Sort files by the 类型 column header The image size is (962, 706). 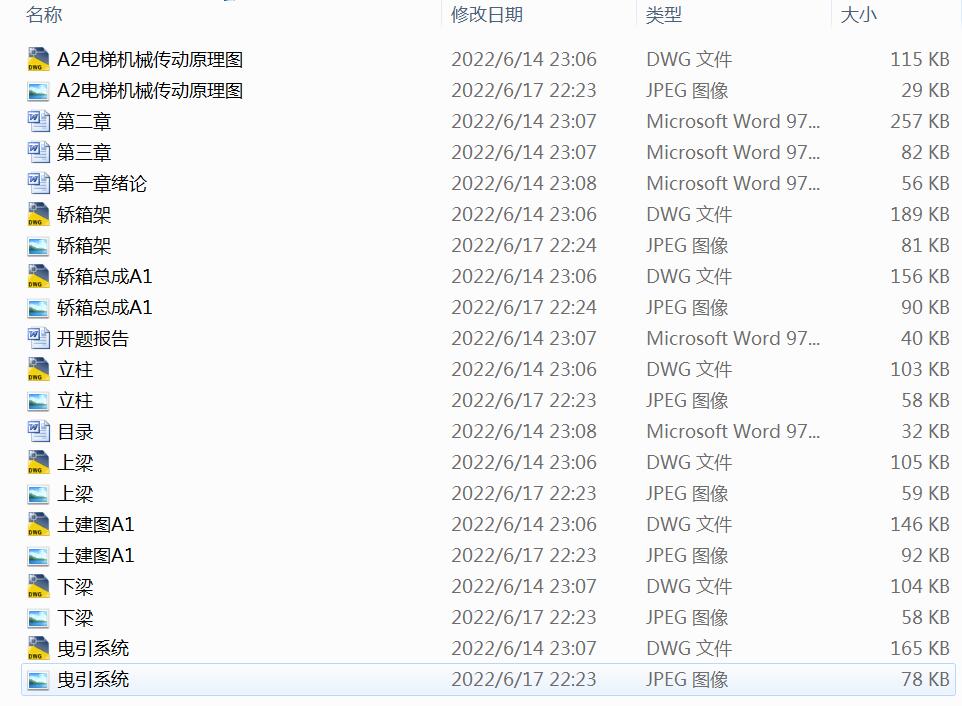pyautogui.click(x=664, y=14)
